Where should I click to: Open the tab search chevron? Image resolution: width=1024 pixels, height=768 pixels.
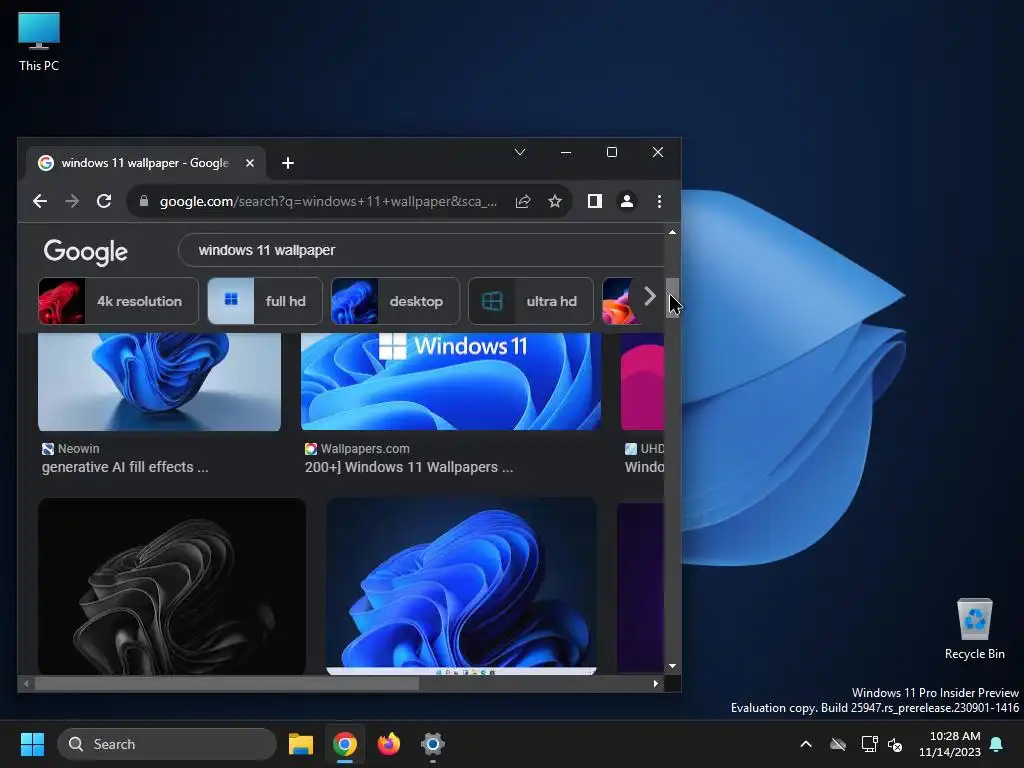coord(520,152)
